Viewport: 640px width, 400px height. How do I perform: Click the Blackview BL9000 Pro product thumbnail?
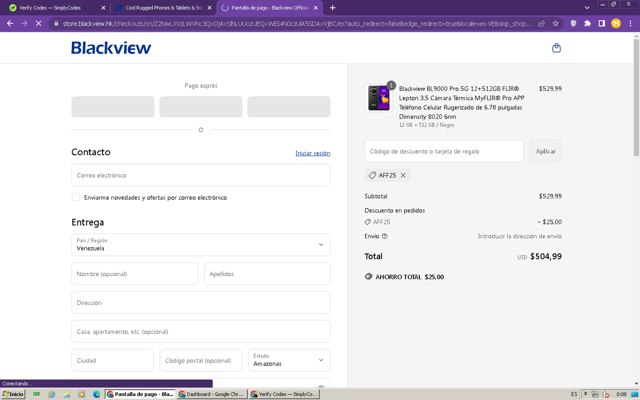tap(379, 98)
